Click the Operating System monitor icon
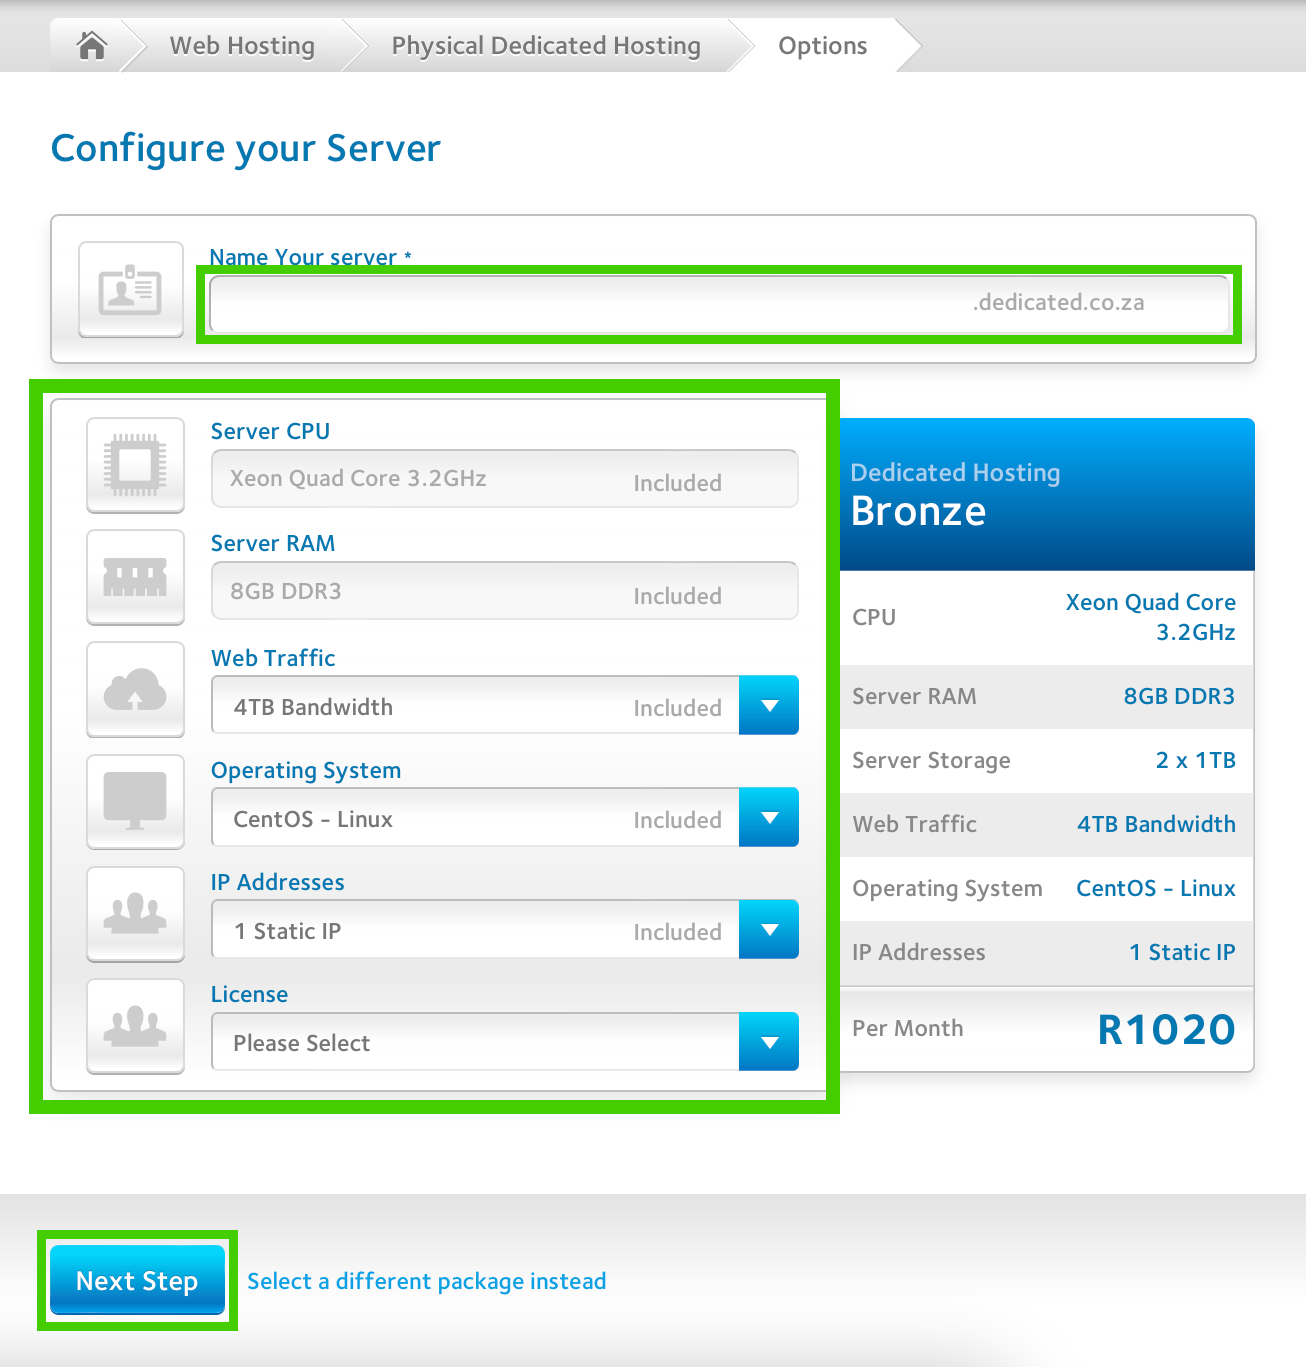1306x1367 pixels. (136, 801)
